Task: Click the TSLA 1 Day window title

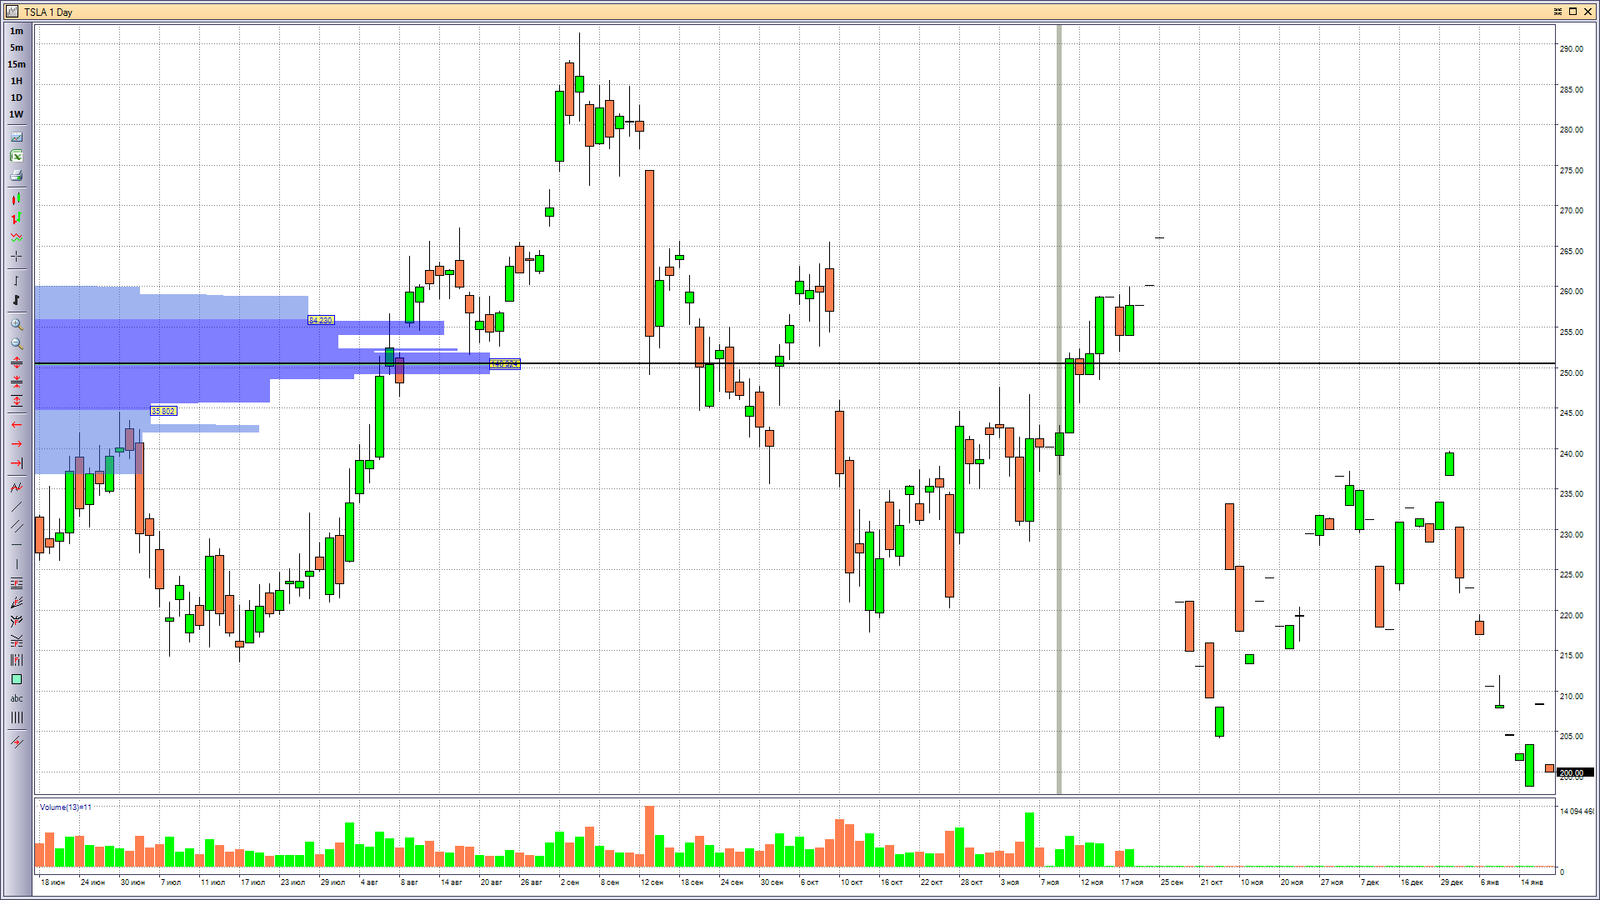Action: click(x=48, y=12)
